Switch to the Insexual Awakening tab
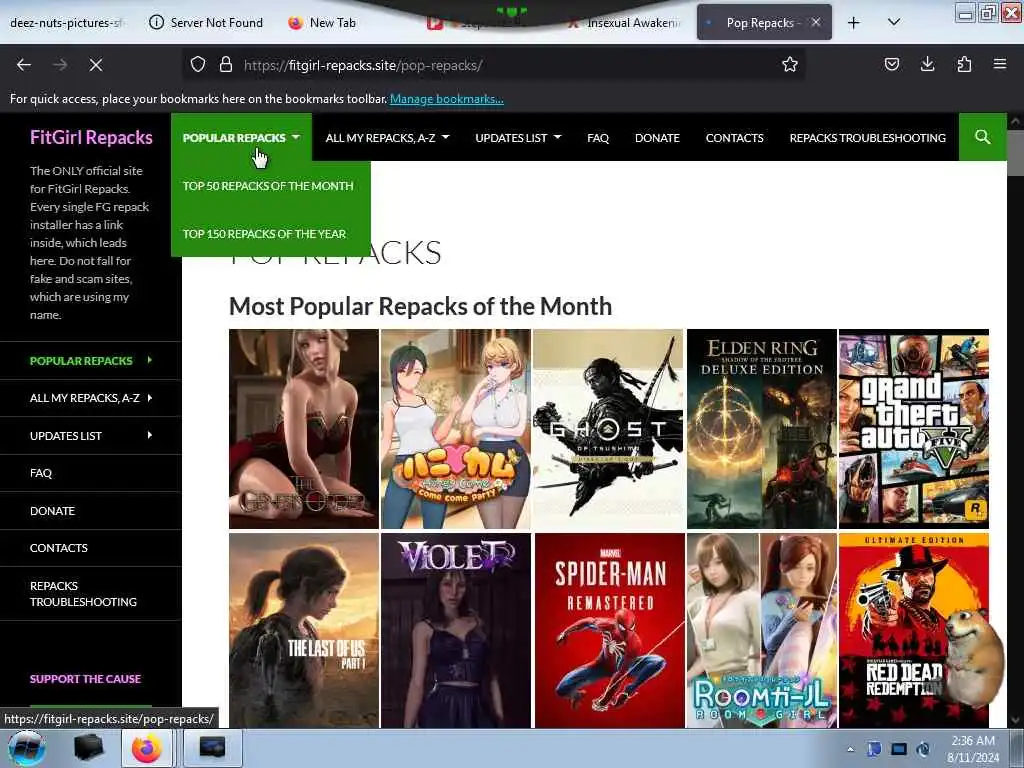 click(x=625, y=23)
